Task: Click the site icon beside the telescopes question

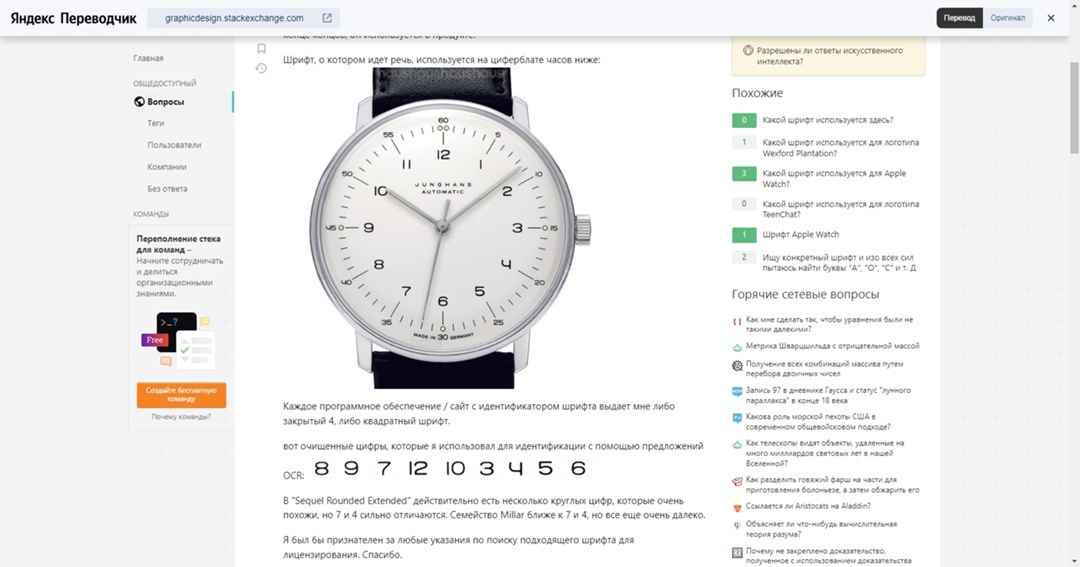Action: click(737, 444)
